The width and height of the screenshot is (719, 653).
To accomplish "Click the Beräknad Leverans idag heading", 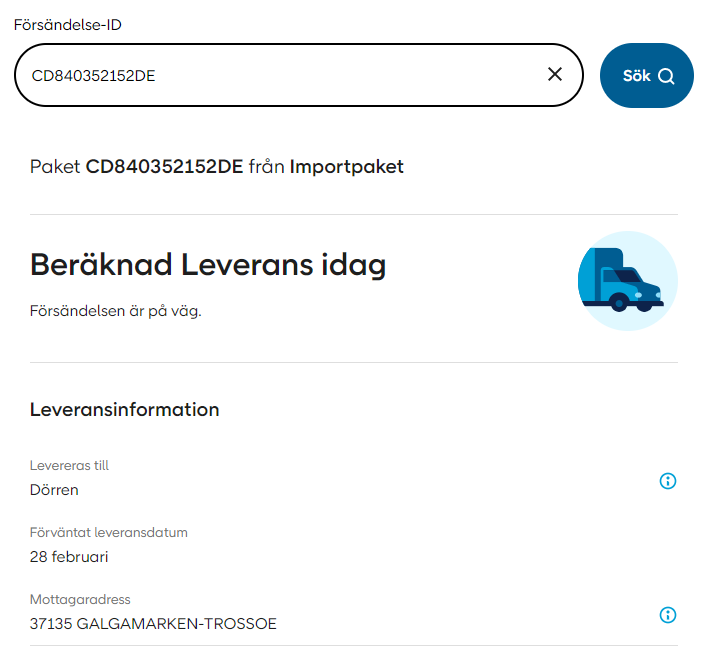I will pyautogui.click(x=208, y=265).
